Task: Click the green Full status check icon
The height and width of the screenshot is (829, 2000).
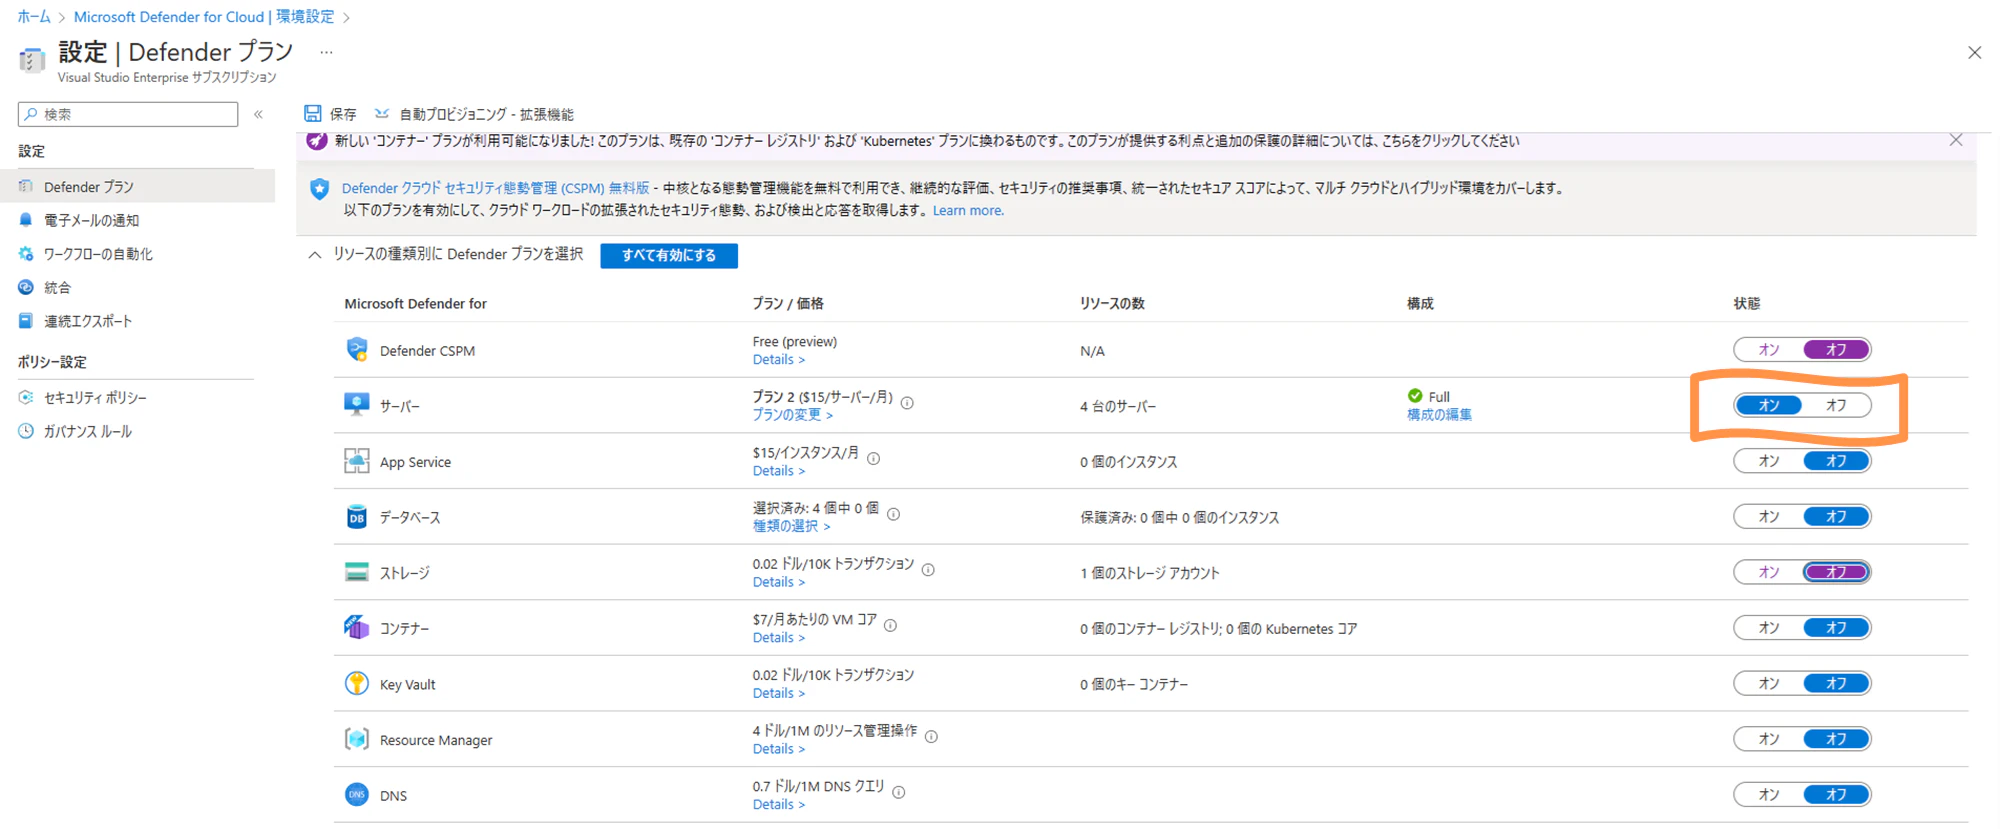Action: (x=1415, y=396)
